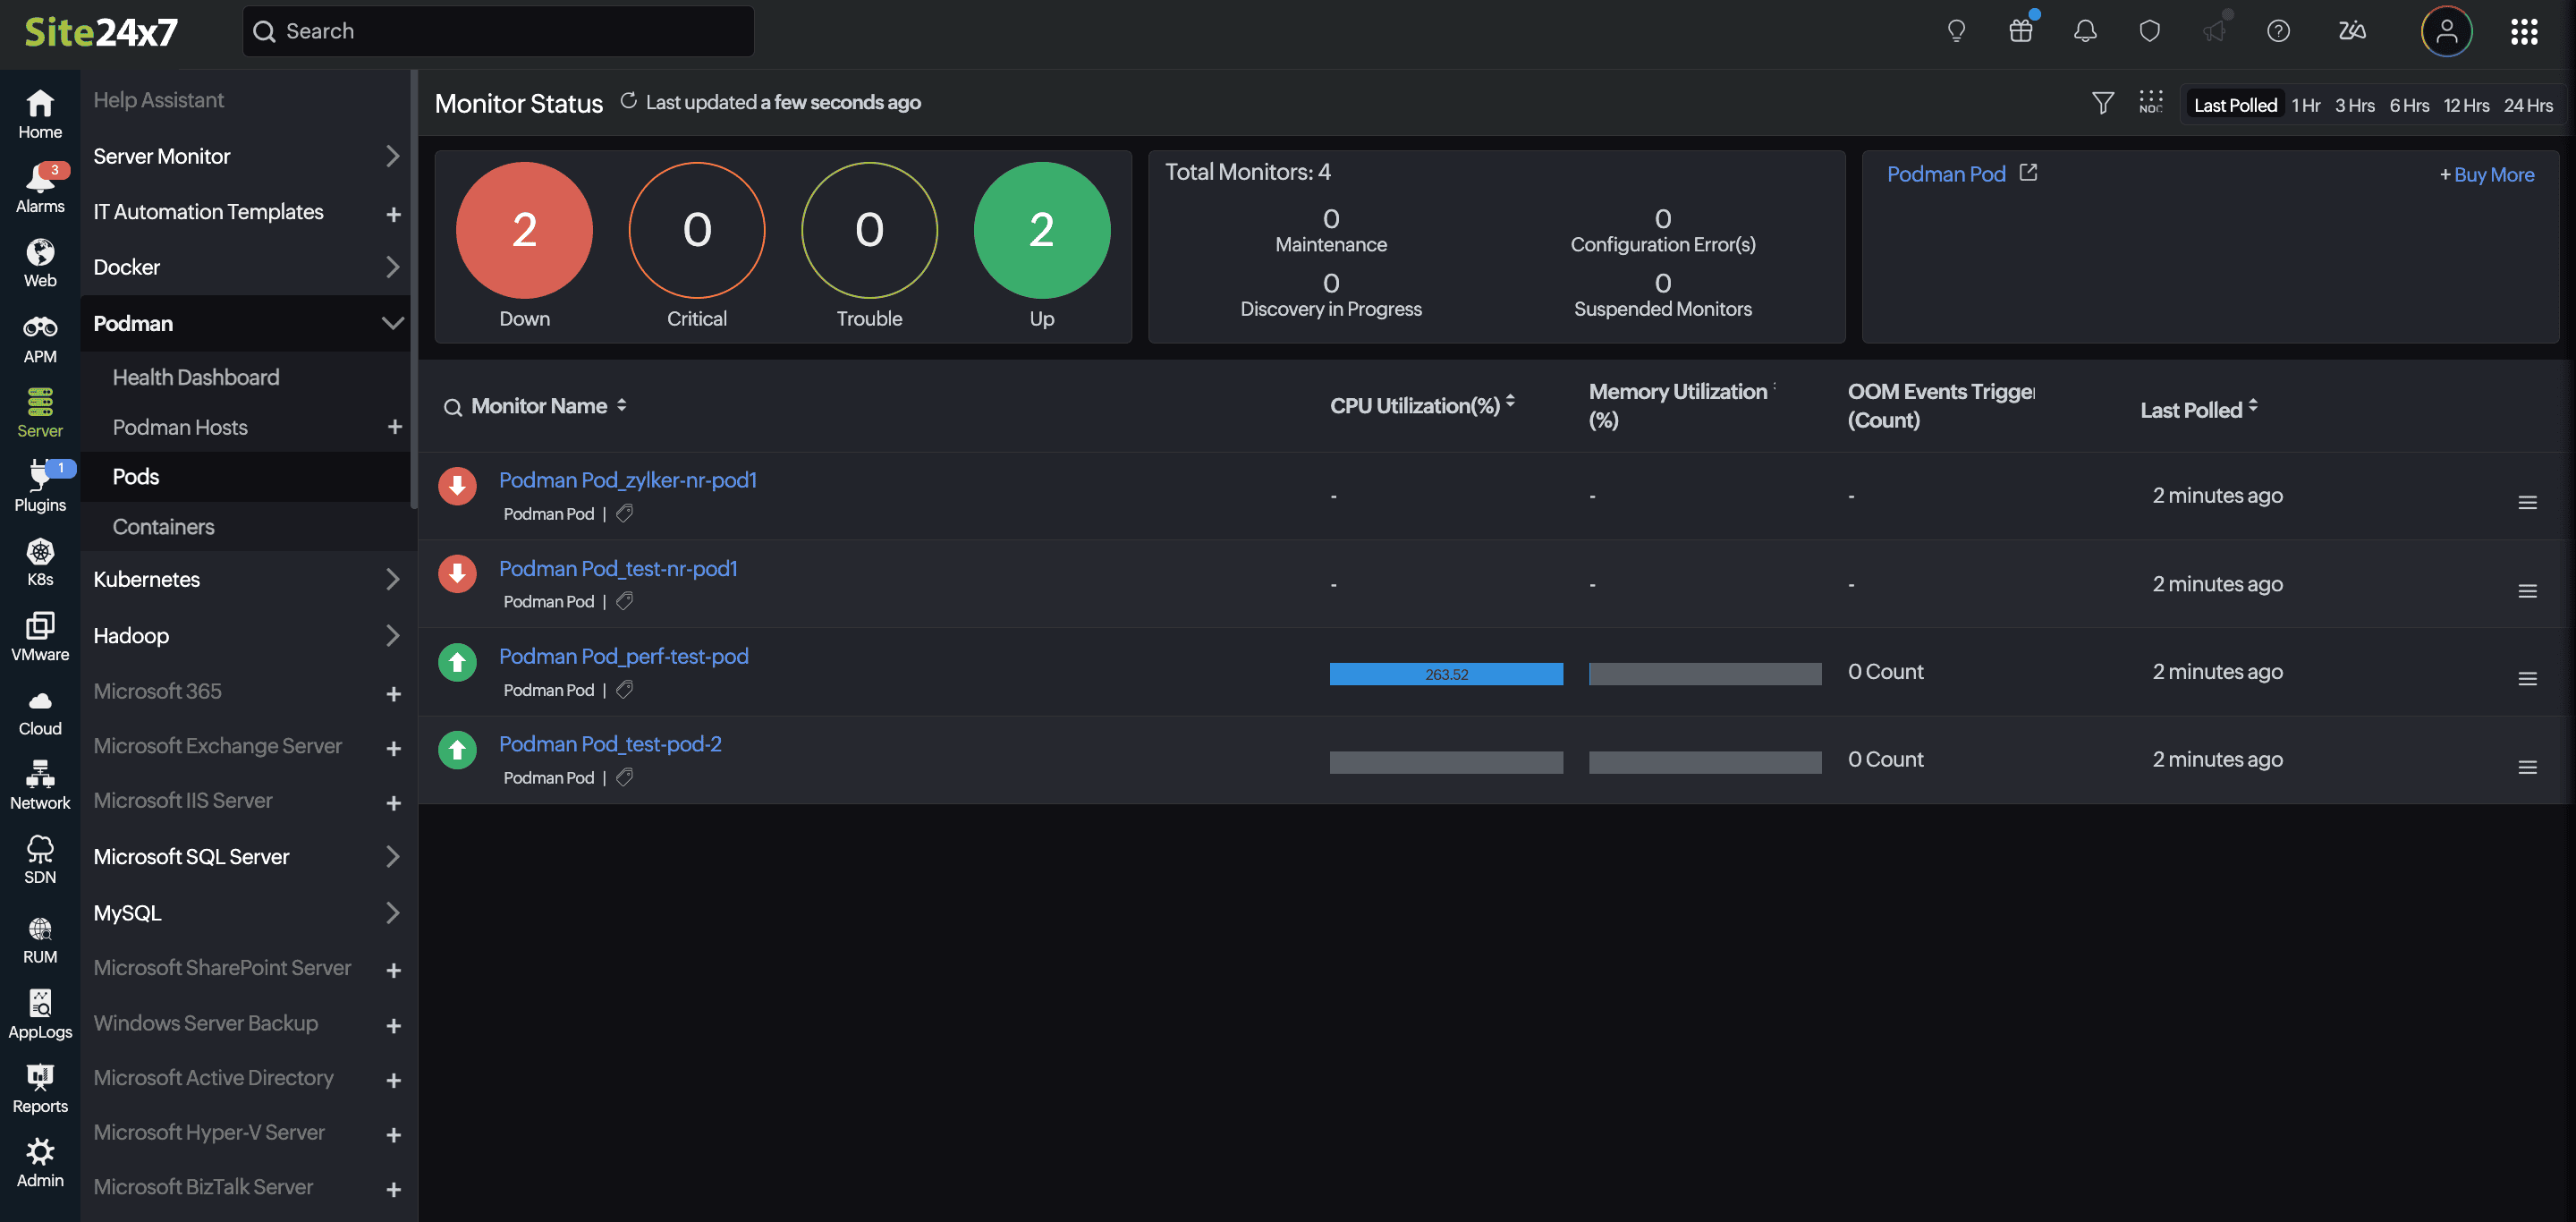Select the Last Polled time tab

2234,105
